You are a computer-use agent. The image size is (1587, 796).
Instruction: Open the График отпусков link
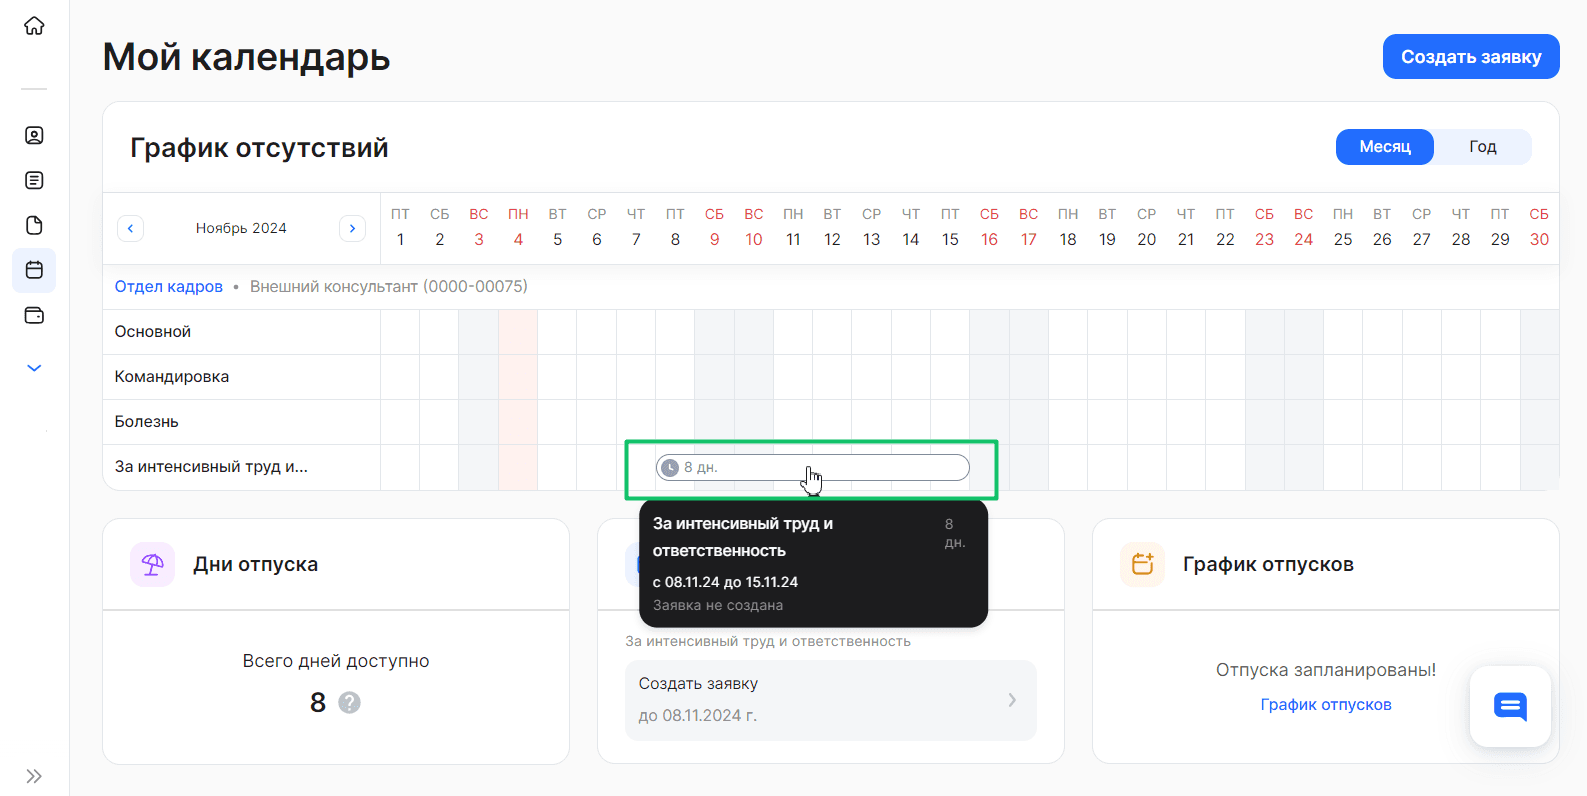[1326, 704]
